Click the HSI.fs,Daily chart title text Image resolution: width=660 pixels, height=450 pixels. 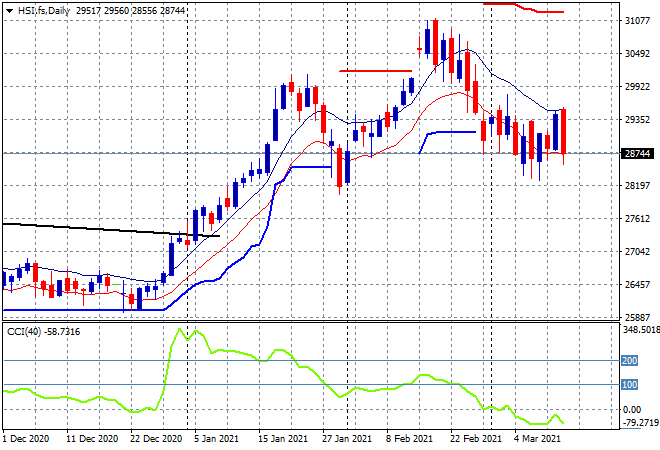44,11
